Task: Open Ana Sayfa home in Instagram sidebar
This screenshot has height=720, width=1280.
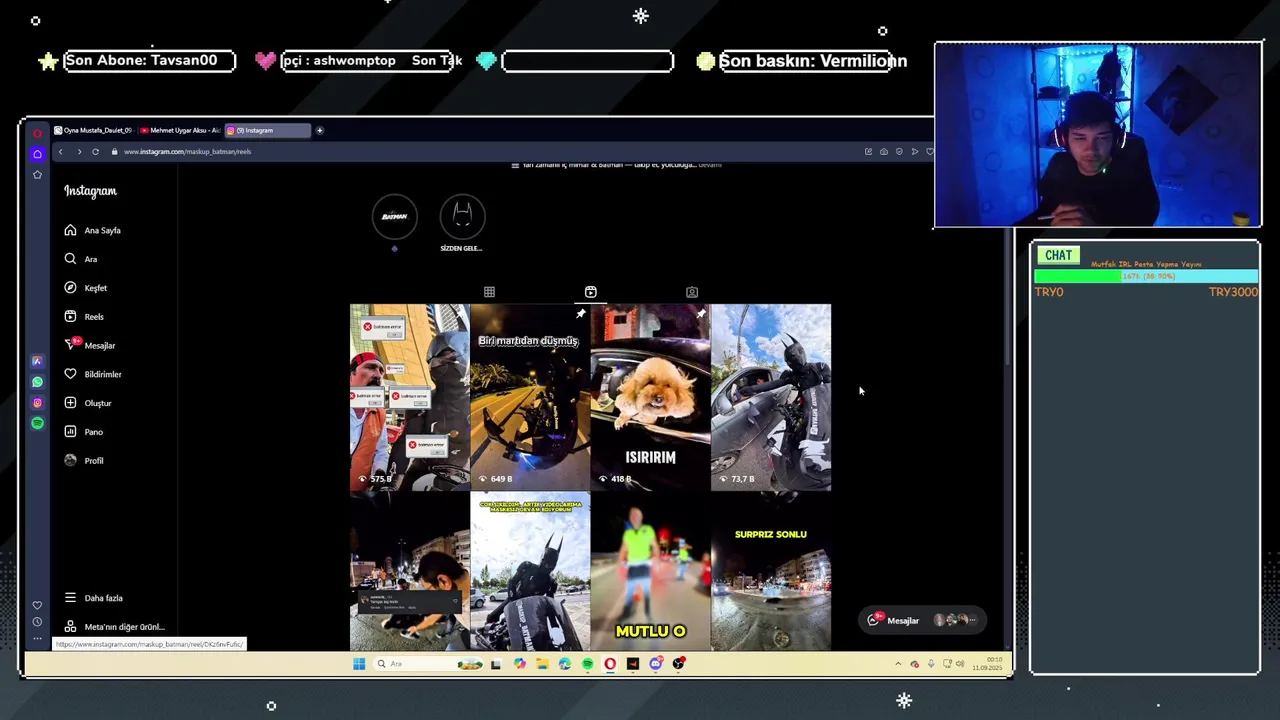Action: pyautogui.click(x=92, y=230)
